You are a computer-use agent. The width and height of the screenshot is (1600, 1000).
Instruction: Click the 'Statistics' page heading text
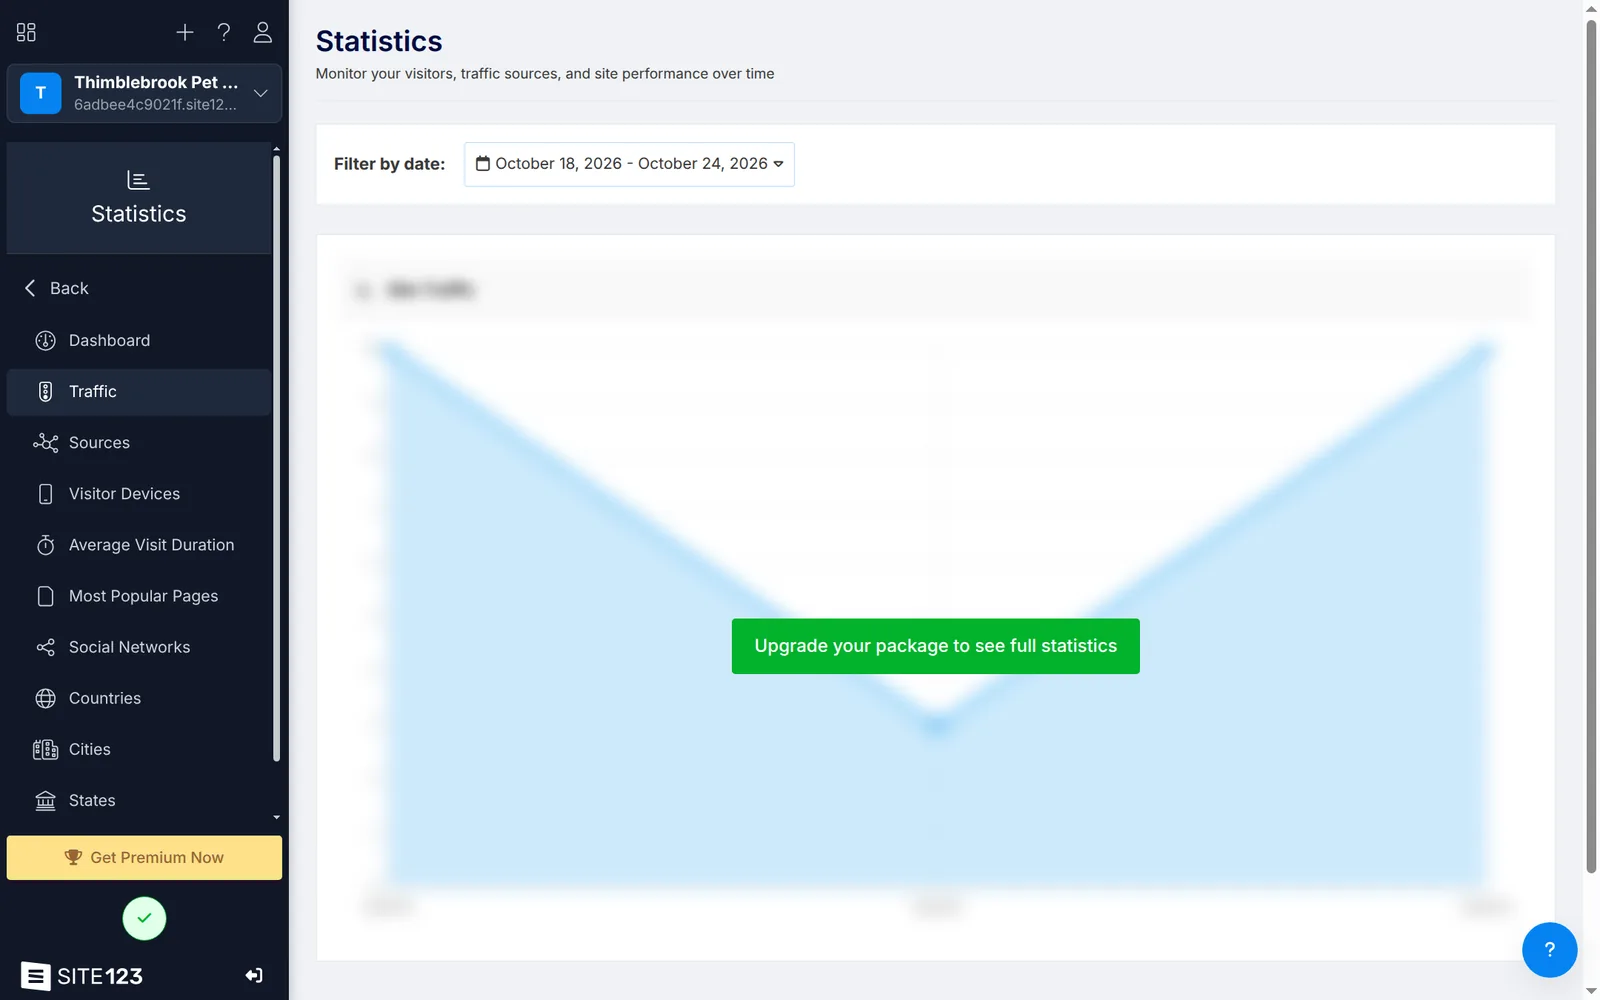click(379, 41)
